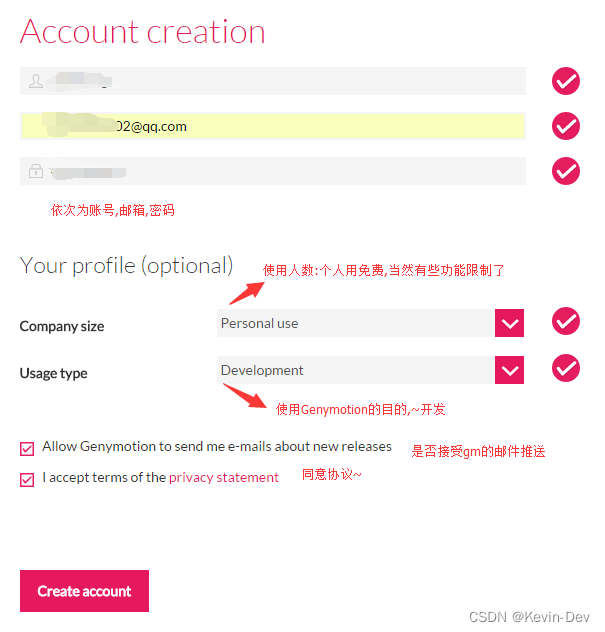Click the validation checkmark next to email field
605x632 pixels.
click(565, 126)
